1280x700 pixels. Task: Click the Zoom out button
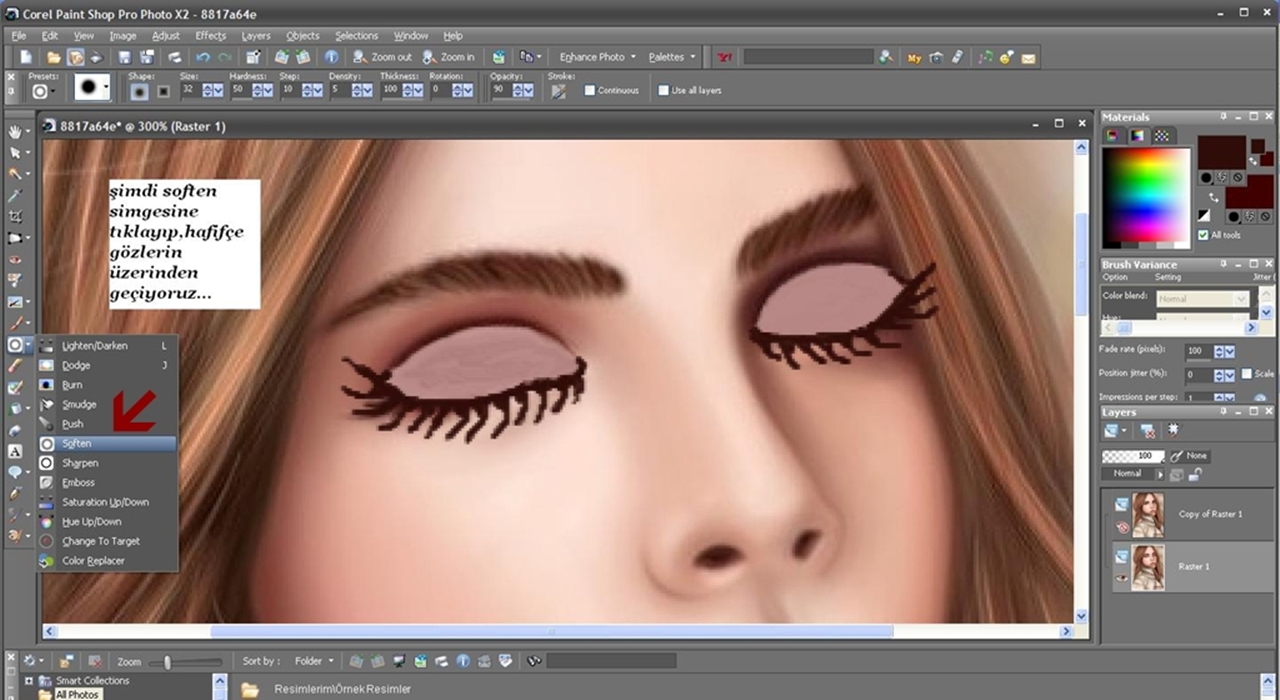click(382, 58)
